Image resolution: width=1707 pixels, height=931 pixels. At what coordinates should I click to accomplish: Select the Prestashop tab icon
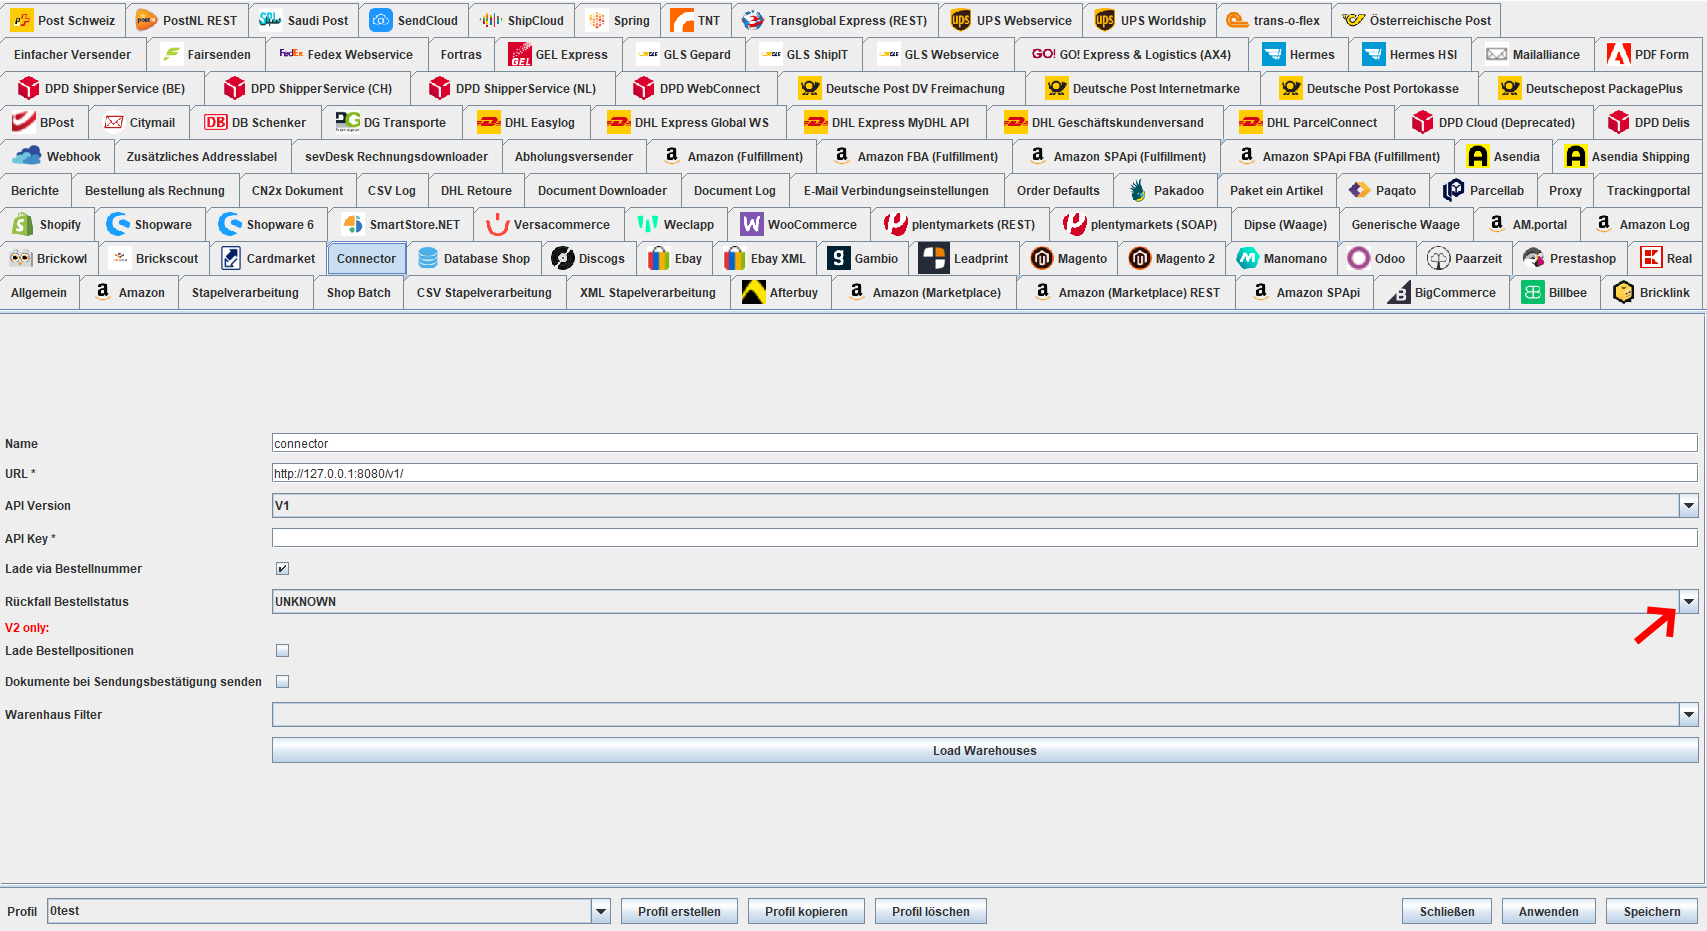pyautogui.click(x=1534, y=258)
